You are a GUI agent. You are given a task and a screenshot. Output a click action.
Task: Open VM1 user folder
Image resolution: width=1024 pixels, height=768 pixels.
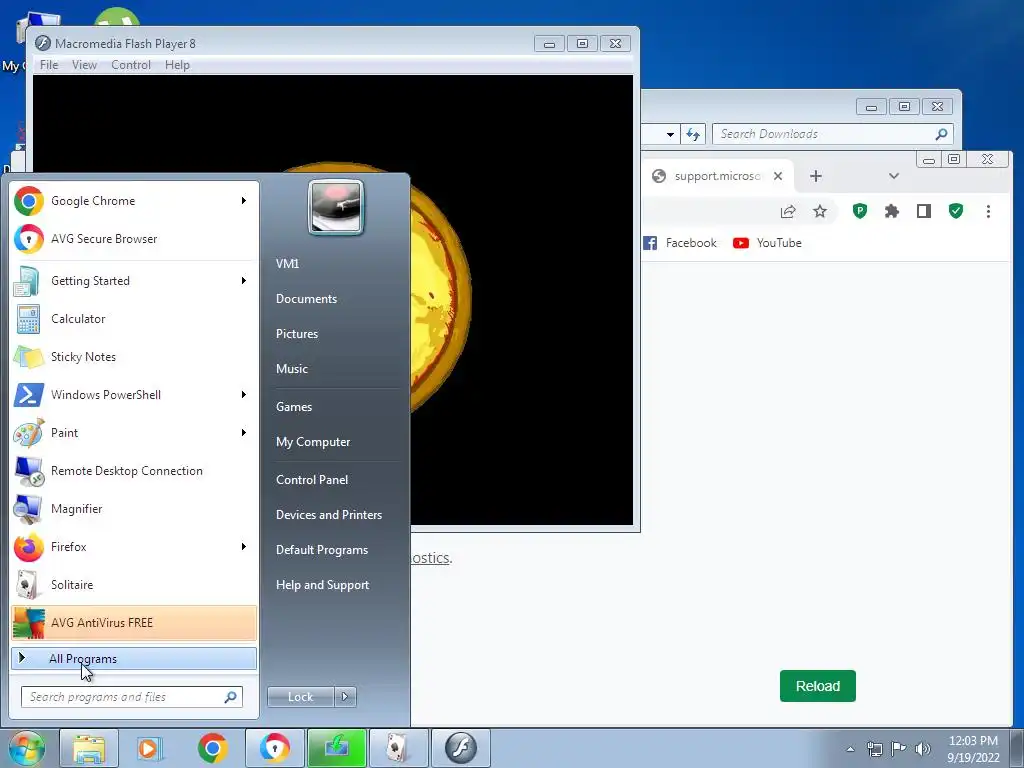tap(287, 264)
